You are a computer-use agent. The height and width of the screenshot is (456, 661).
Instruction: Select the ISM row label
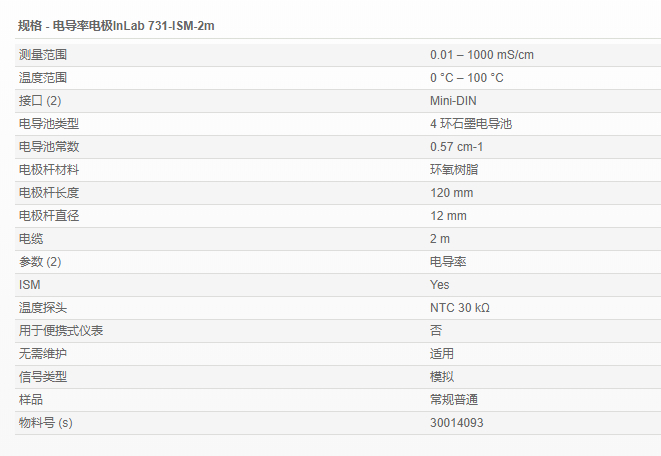coord(30,285)
